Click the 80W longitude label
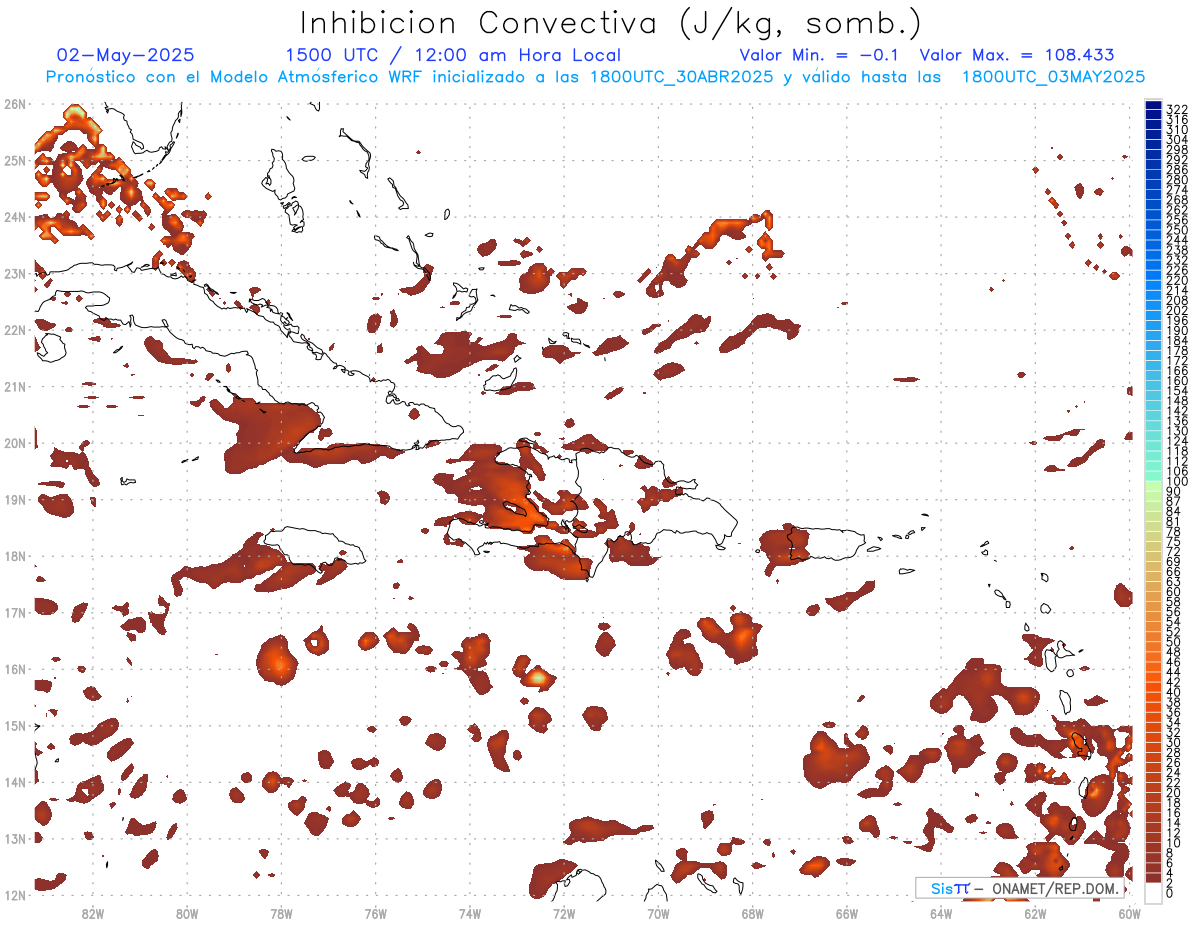Viewport: 1200px width, 927px height. coord(186,913)
